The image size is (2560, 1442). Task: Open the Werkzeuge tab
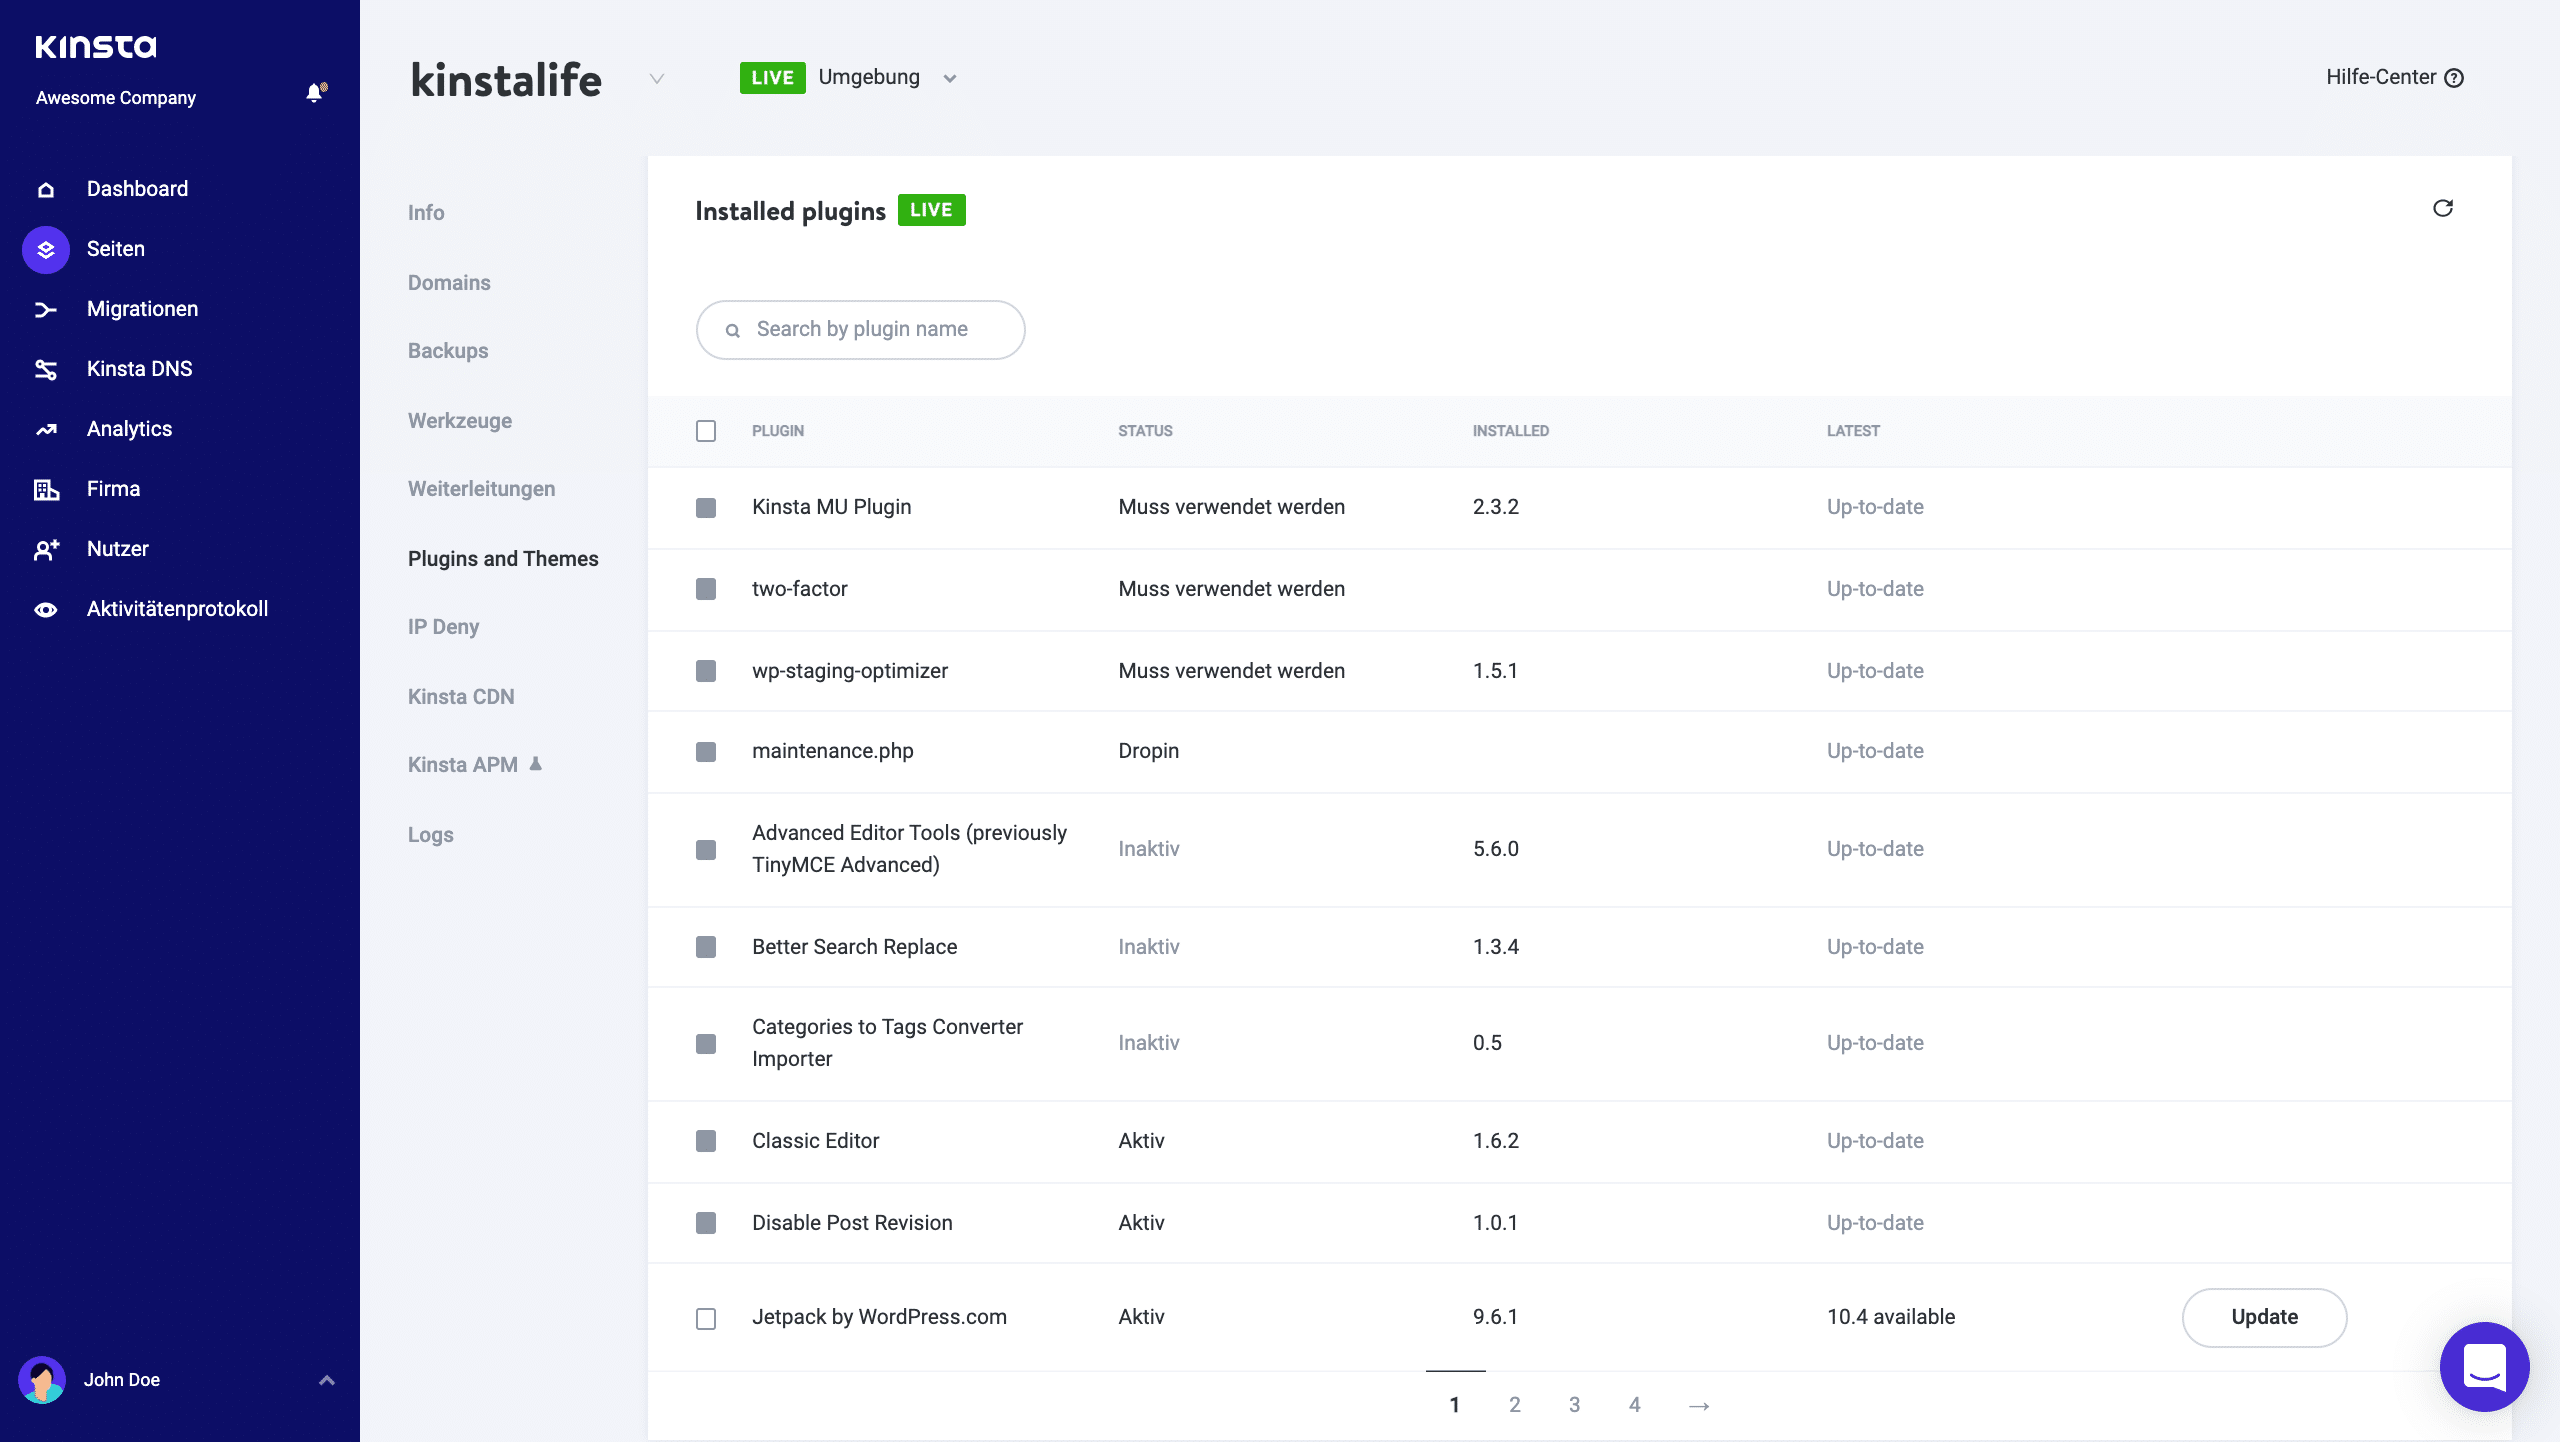pyautogui.click(x=460, y=421)
